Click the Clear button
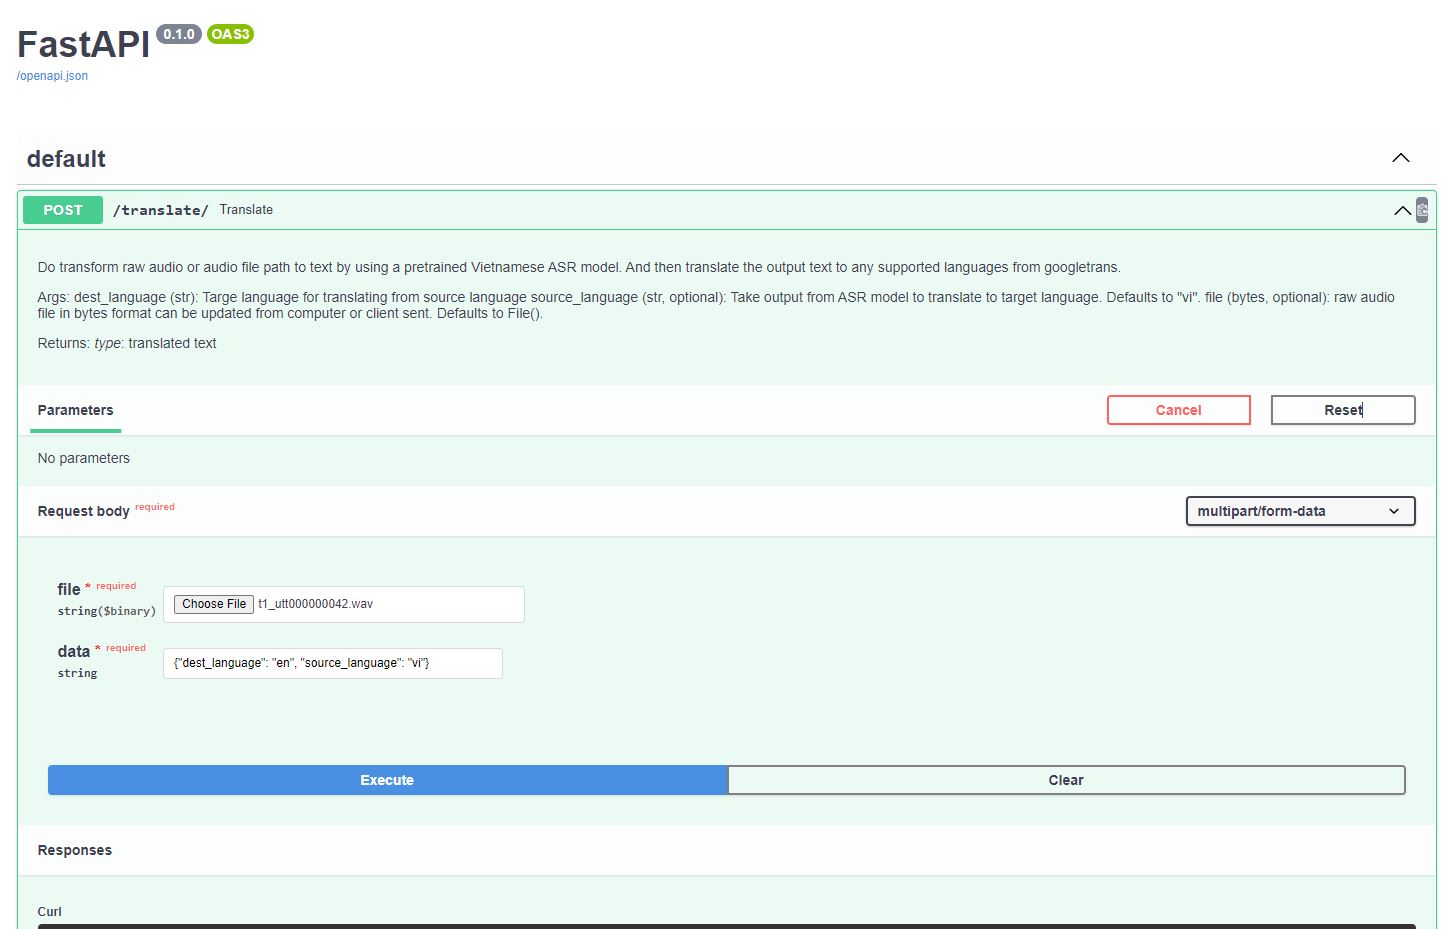 coord(1066,780)
